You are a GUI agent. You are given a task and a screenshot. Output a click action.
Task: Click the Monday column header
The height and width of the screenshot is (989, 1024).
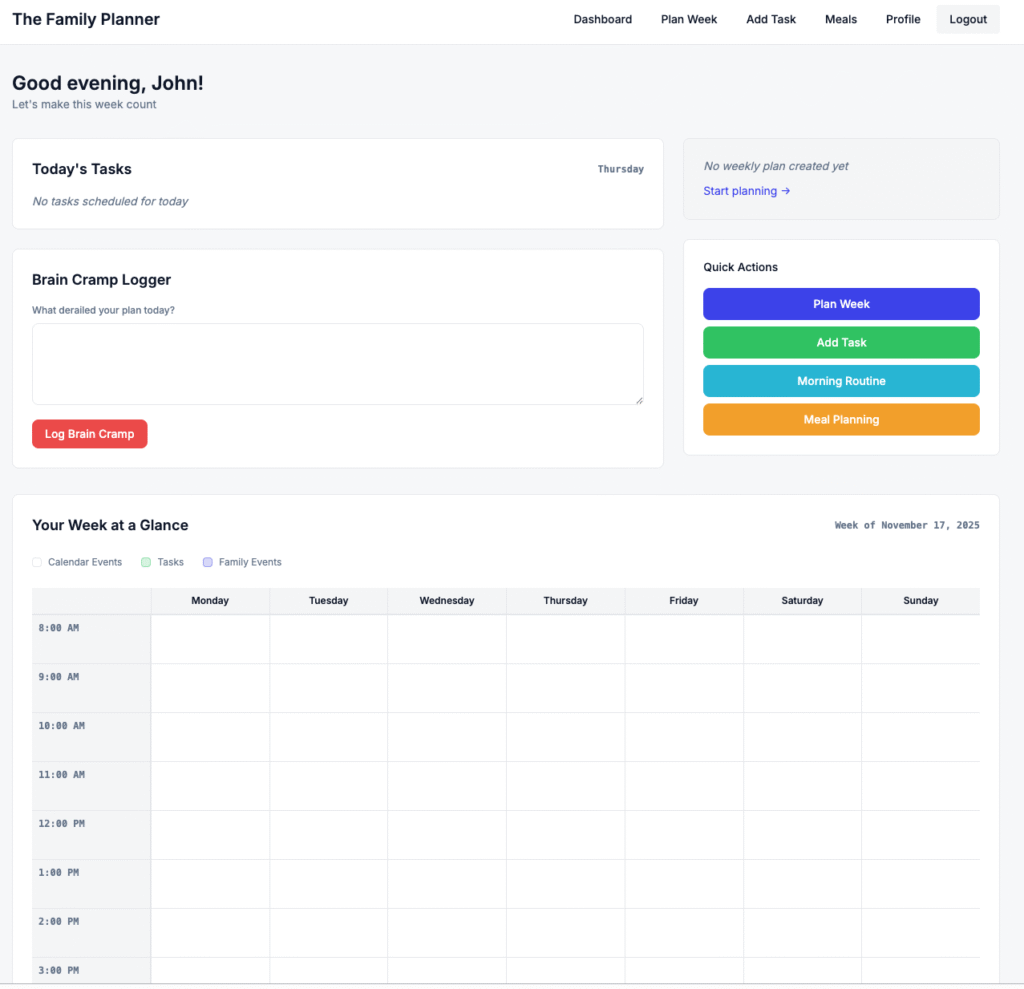[210, 600]
